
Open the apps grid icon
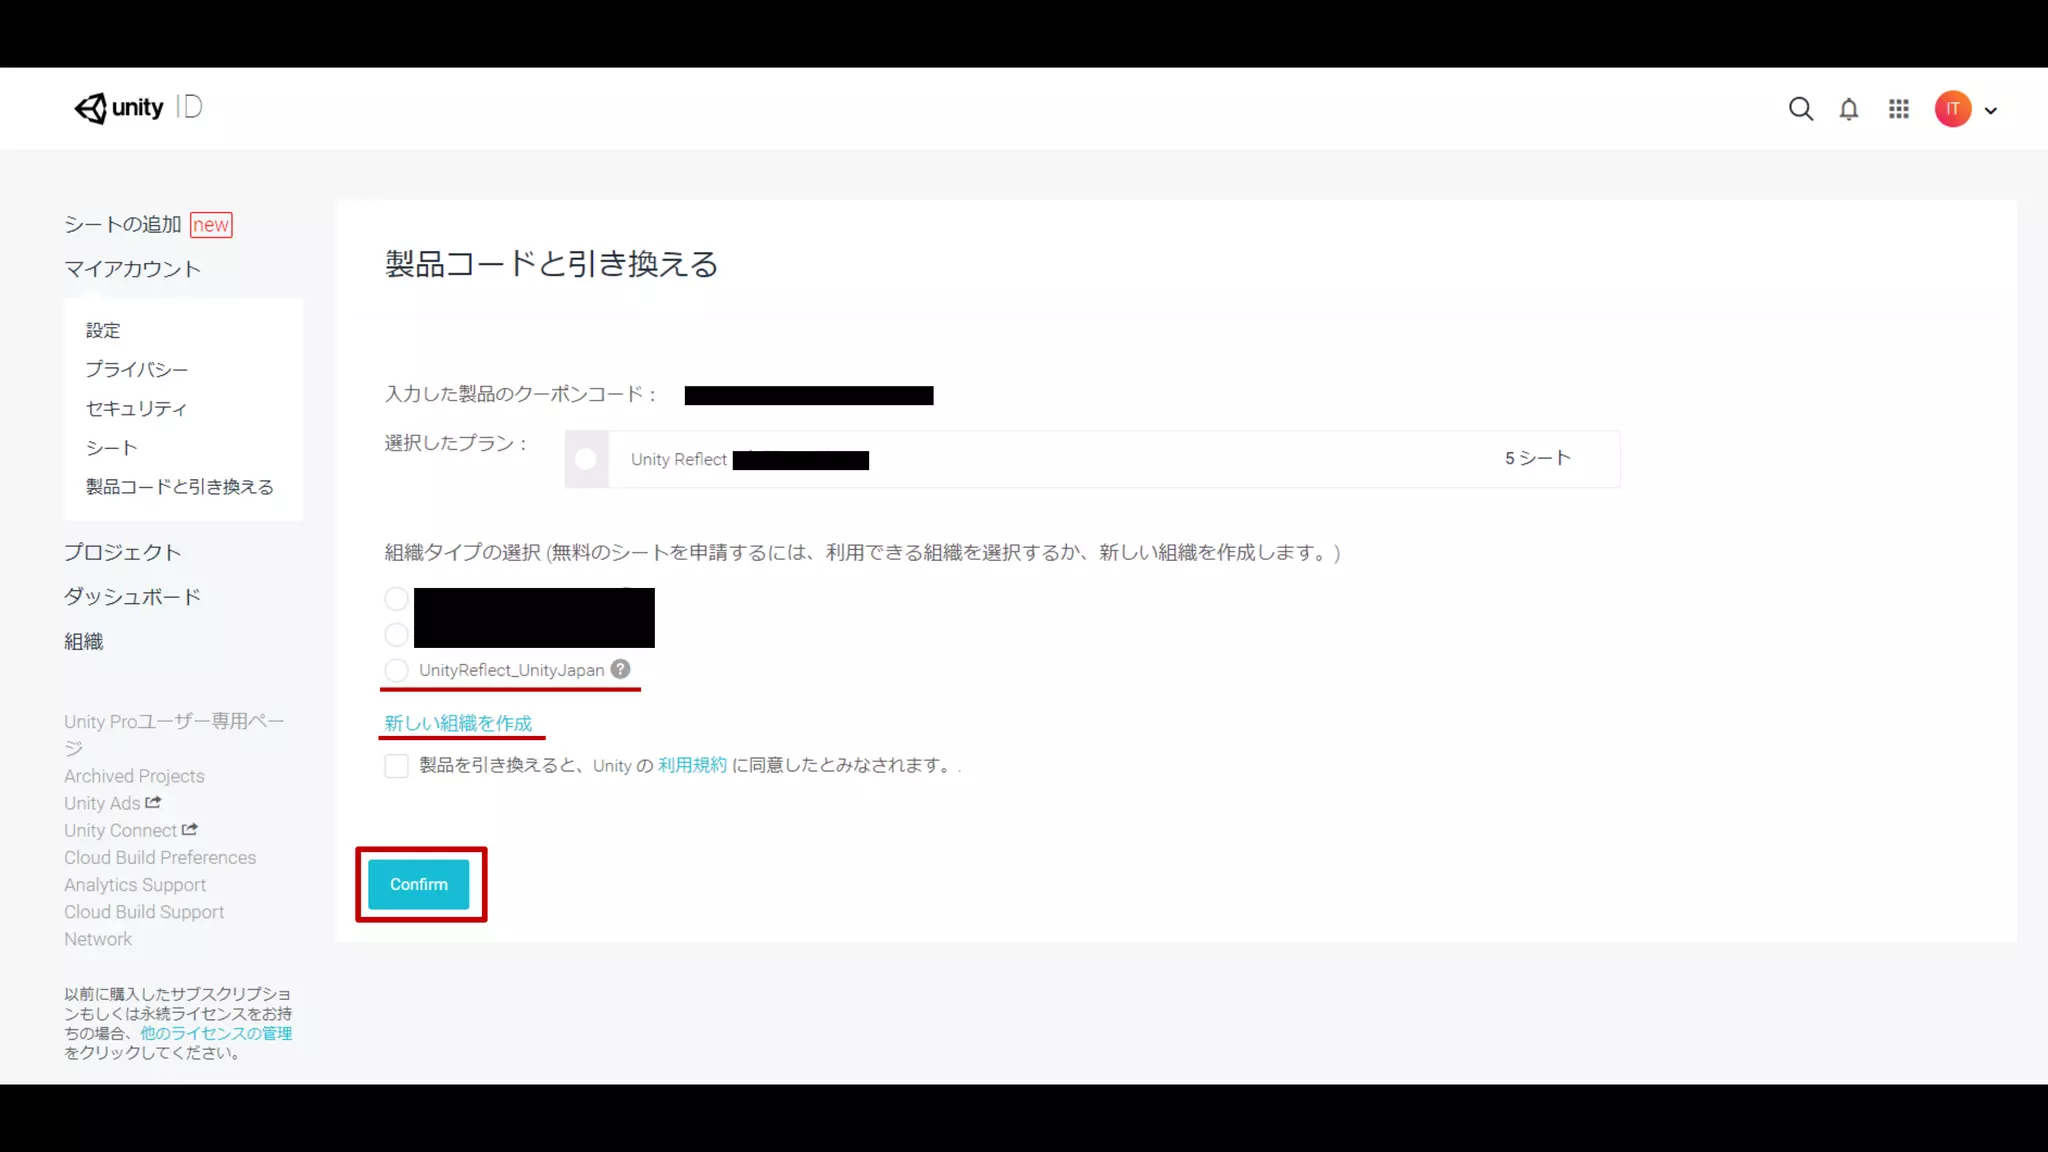pos(1898,109)
